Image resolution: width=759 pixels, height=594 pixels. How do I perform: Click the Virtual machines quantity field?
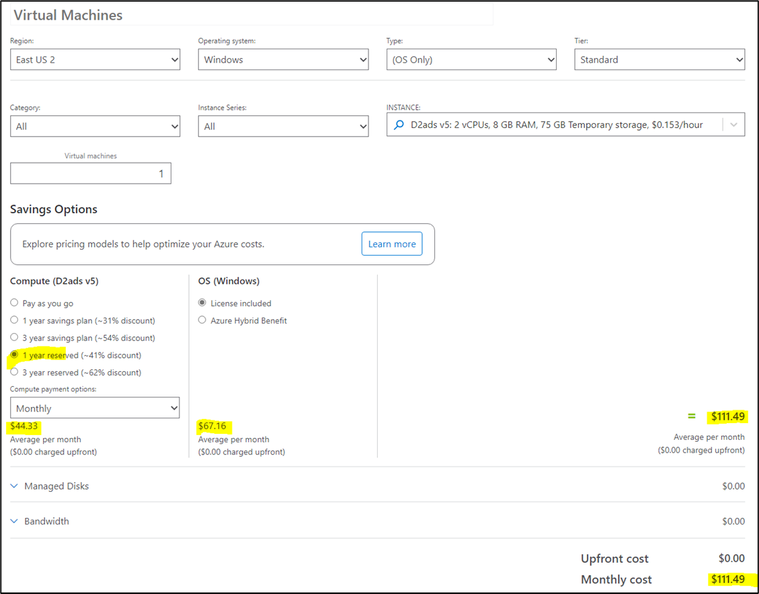coord(91,173)
